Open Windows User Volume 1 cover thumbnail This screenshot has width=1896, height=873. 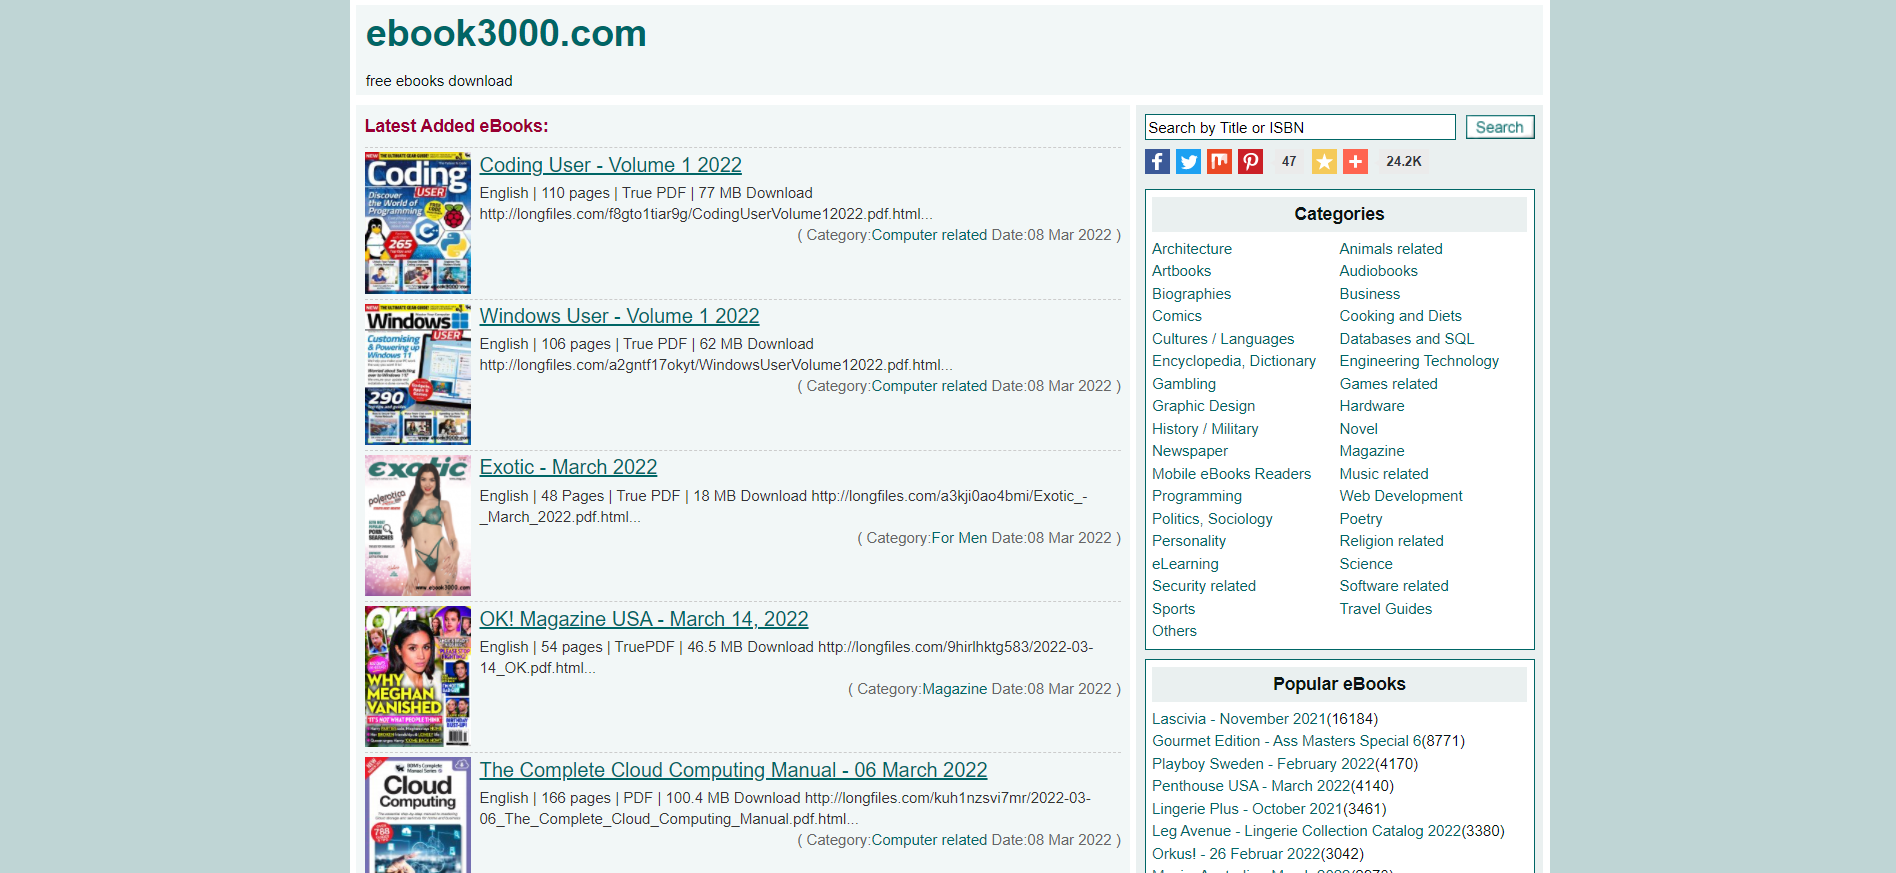tap(418, 374)
